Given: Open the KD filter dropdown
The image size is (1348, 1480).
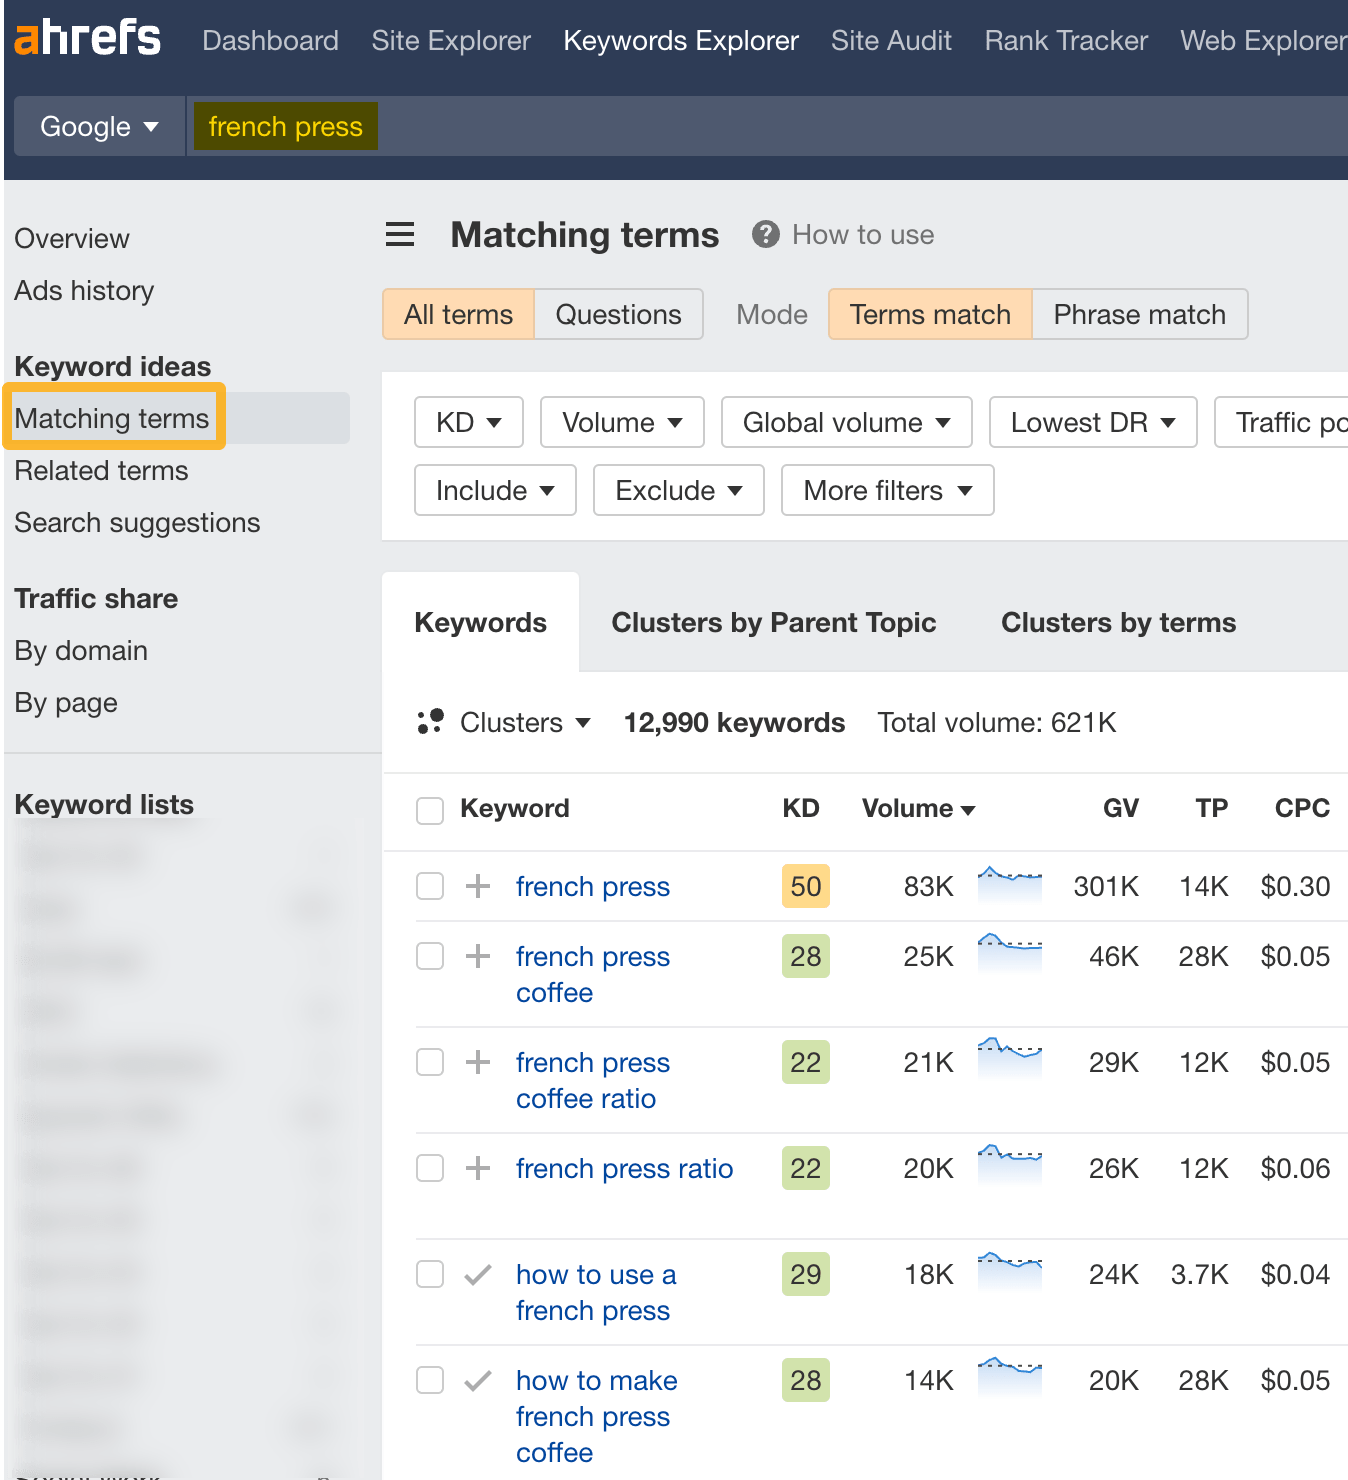Looking at the screenshot, I should [x=468, y=422].
